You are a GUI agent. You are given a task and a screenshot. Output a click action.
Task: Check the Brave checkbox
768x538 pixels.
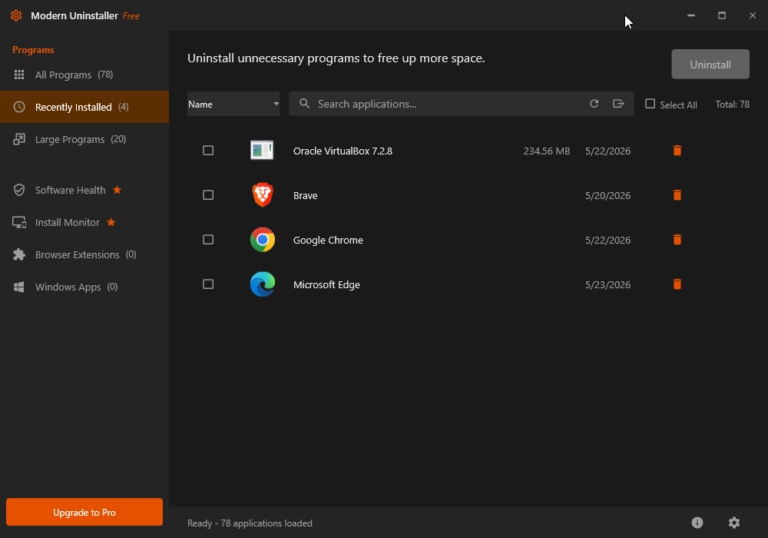(208, 195)
